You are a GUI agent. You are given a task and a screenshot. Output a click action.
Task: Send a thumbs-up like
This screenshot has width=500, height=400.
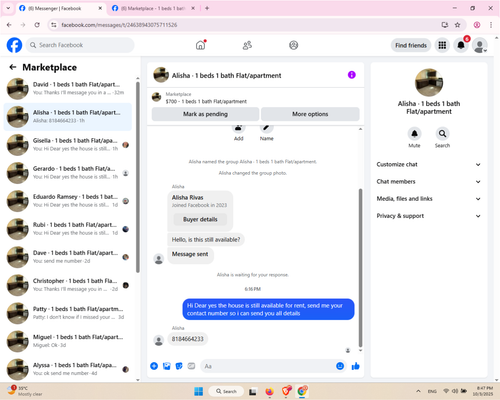356,366
